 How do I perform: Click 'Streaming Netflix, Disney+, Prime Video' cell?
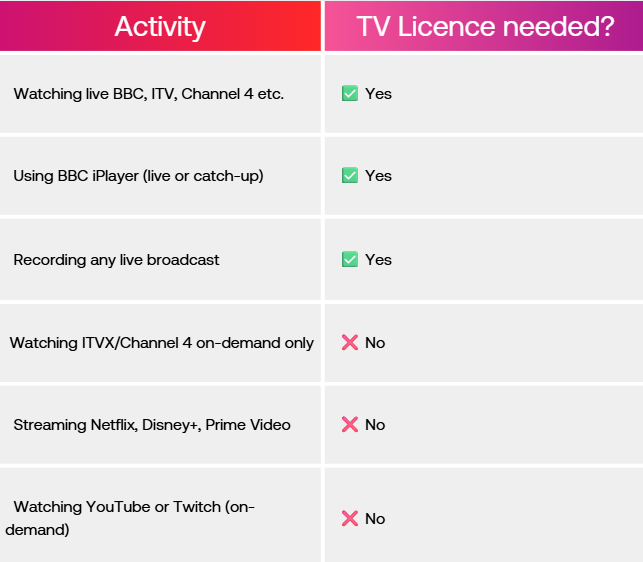[152, 425]
